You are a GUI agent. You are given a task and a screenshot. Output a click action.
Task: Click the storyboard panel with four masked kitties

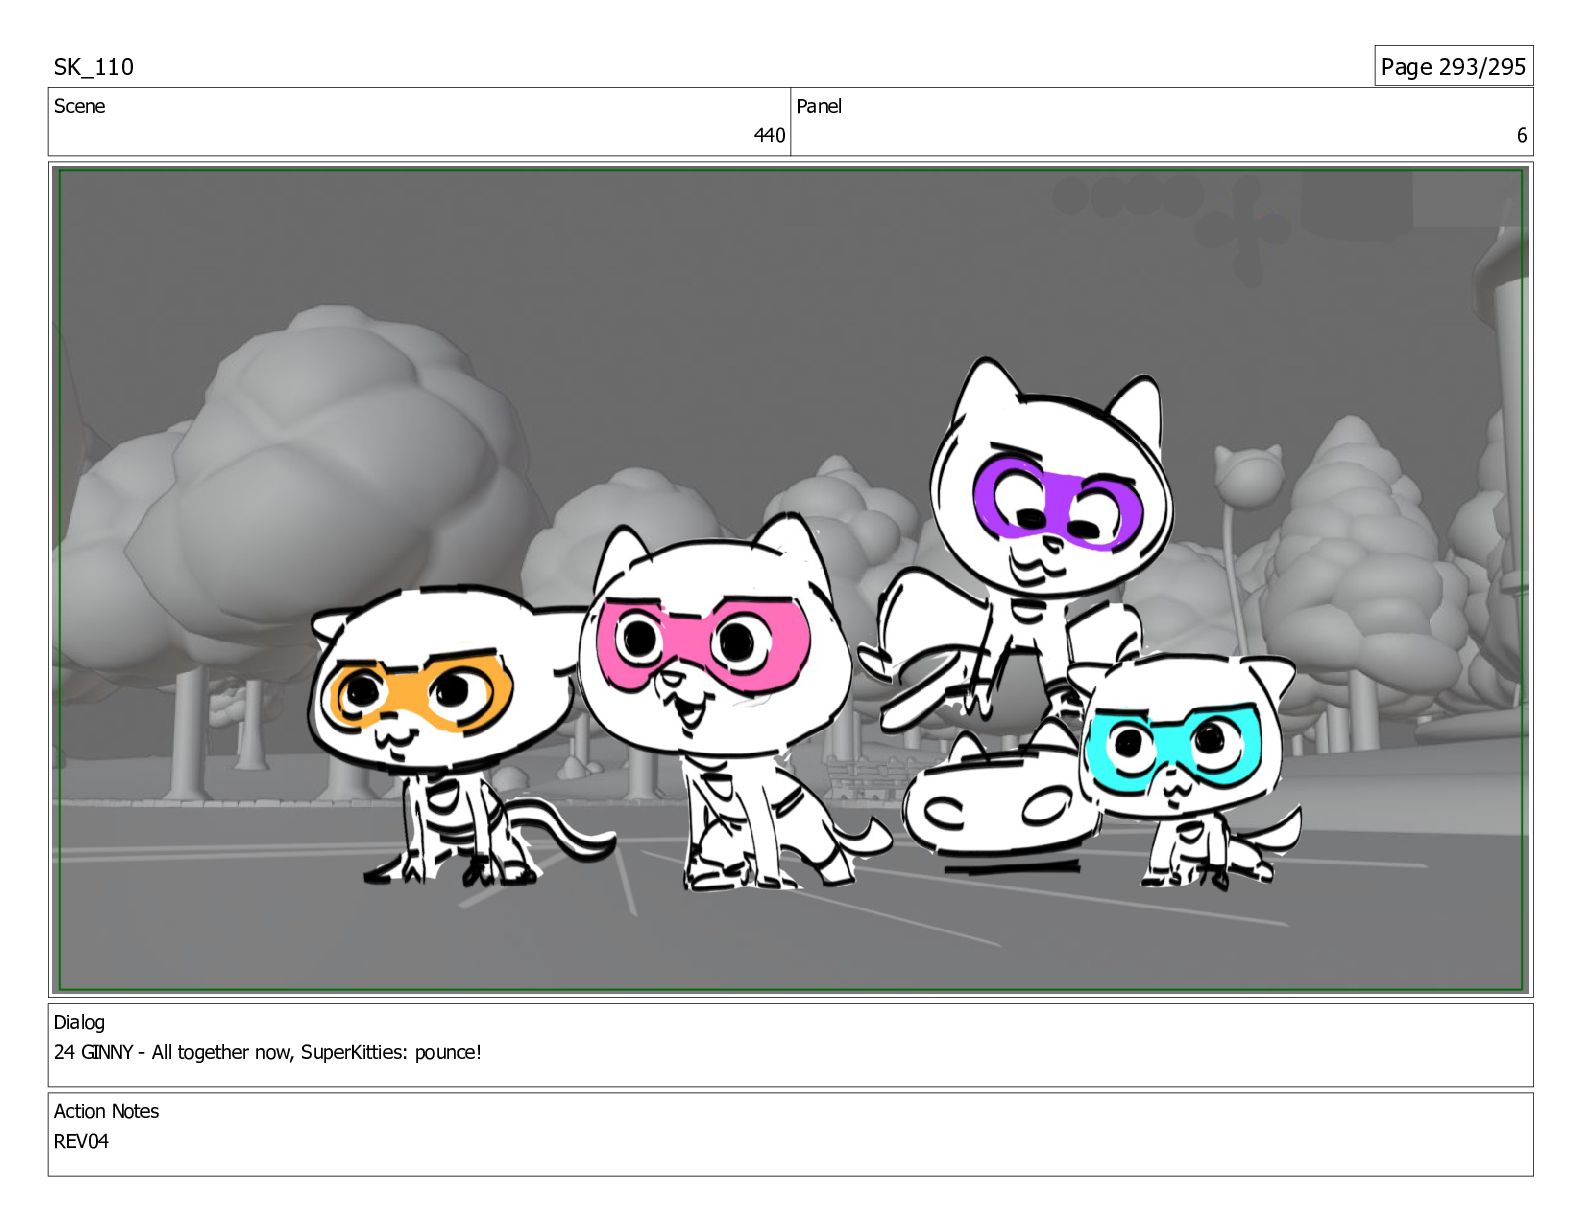[791, 580]
